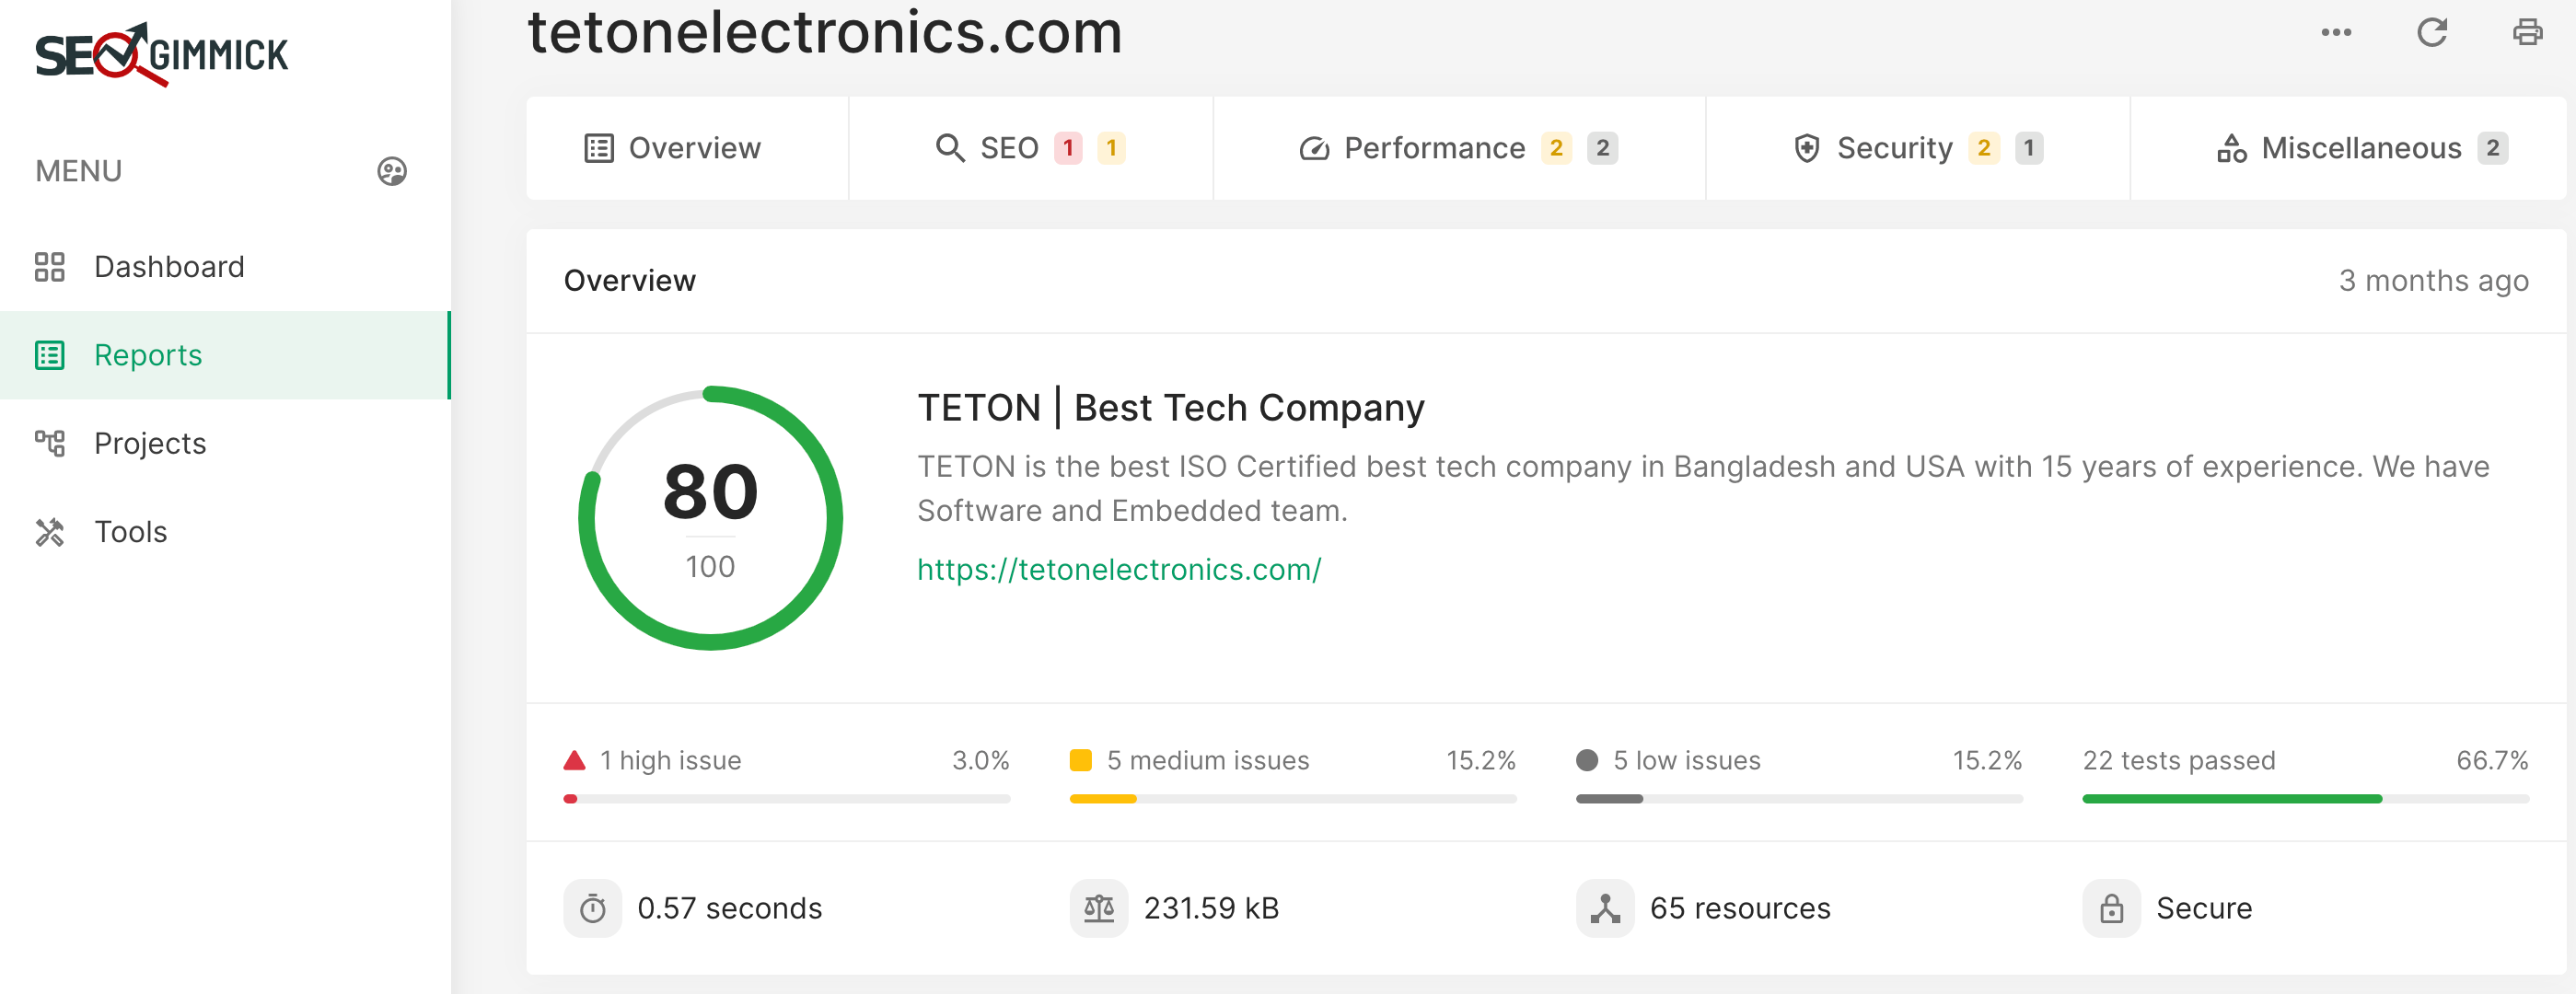Click the red high issue progress bar

click(786, 799)
